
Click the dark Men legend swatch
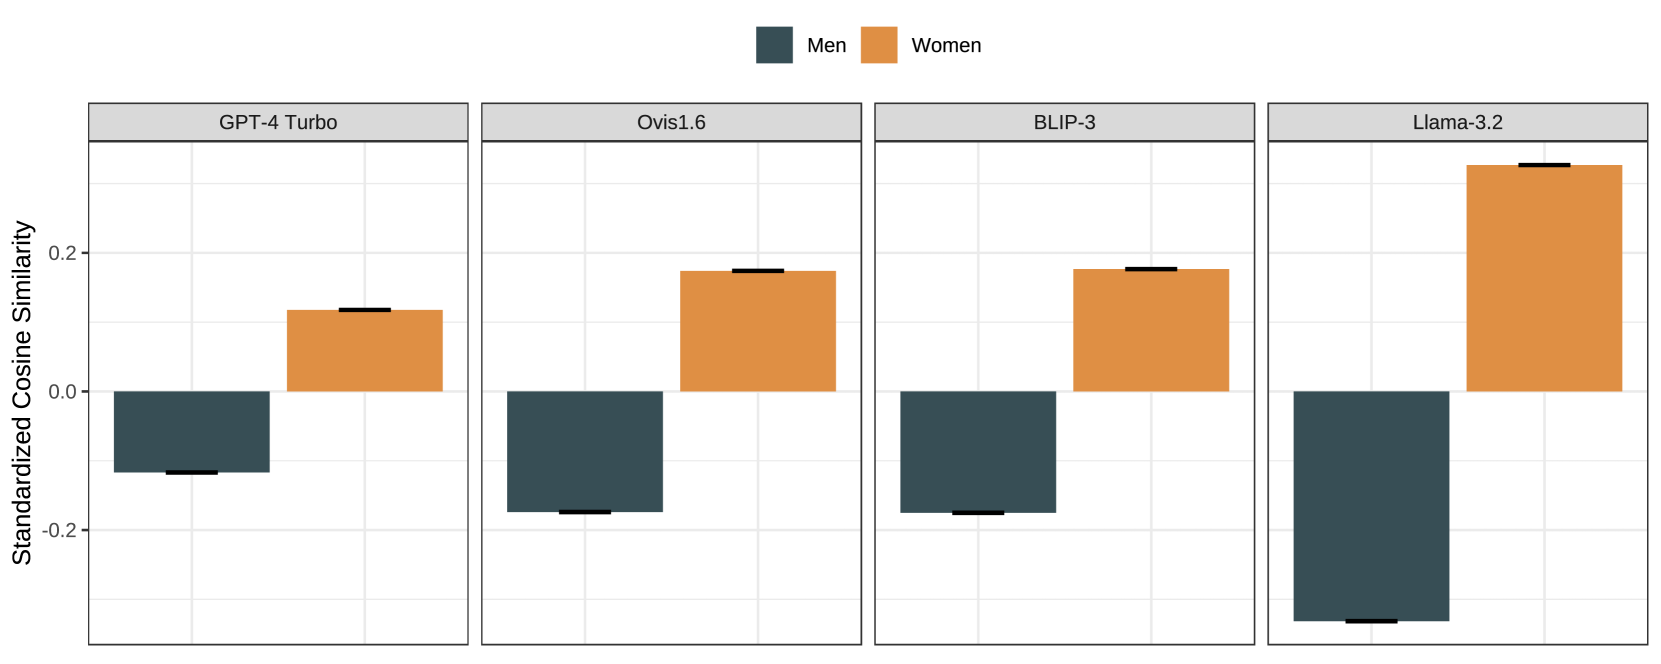coord(774,45)
